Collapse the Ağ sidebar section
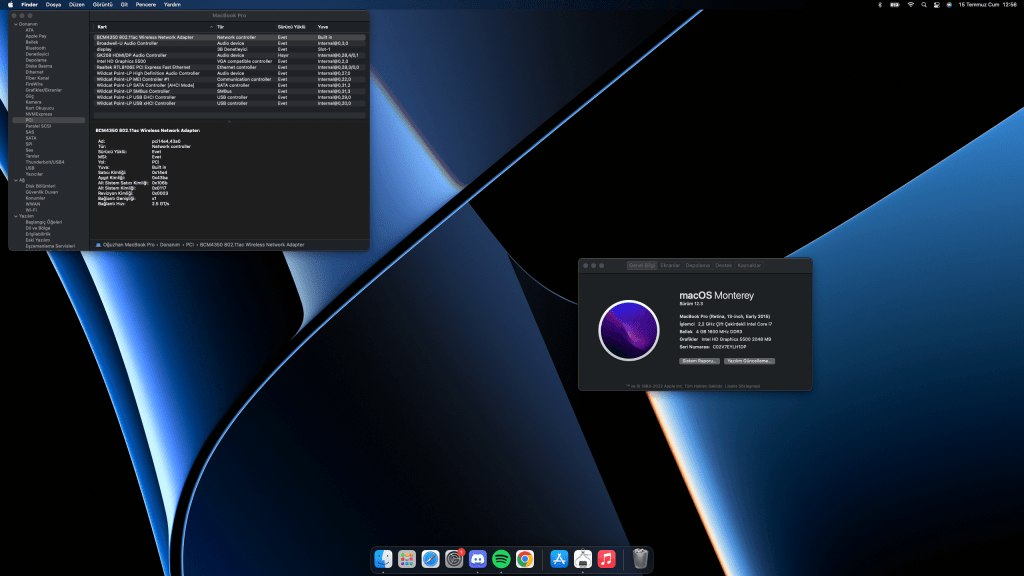The height and width of the screenshot is (576, 1024). [16, 180]
